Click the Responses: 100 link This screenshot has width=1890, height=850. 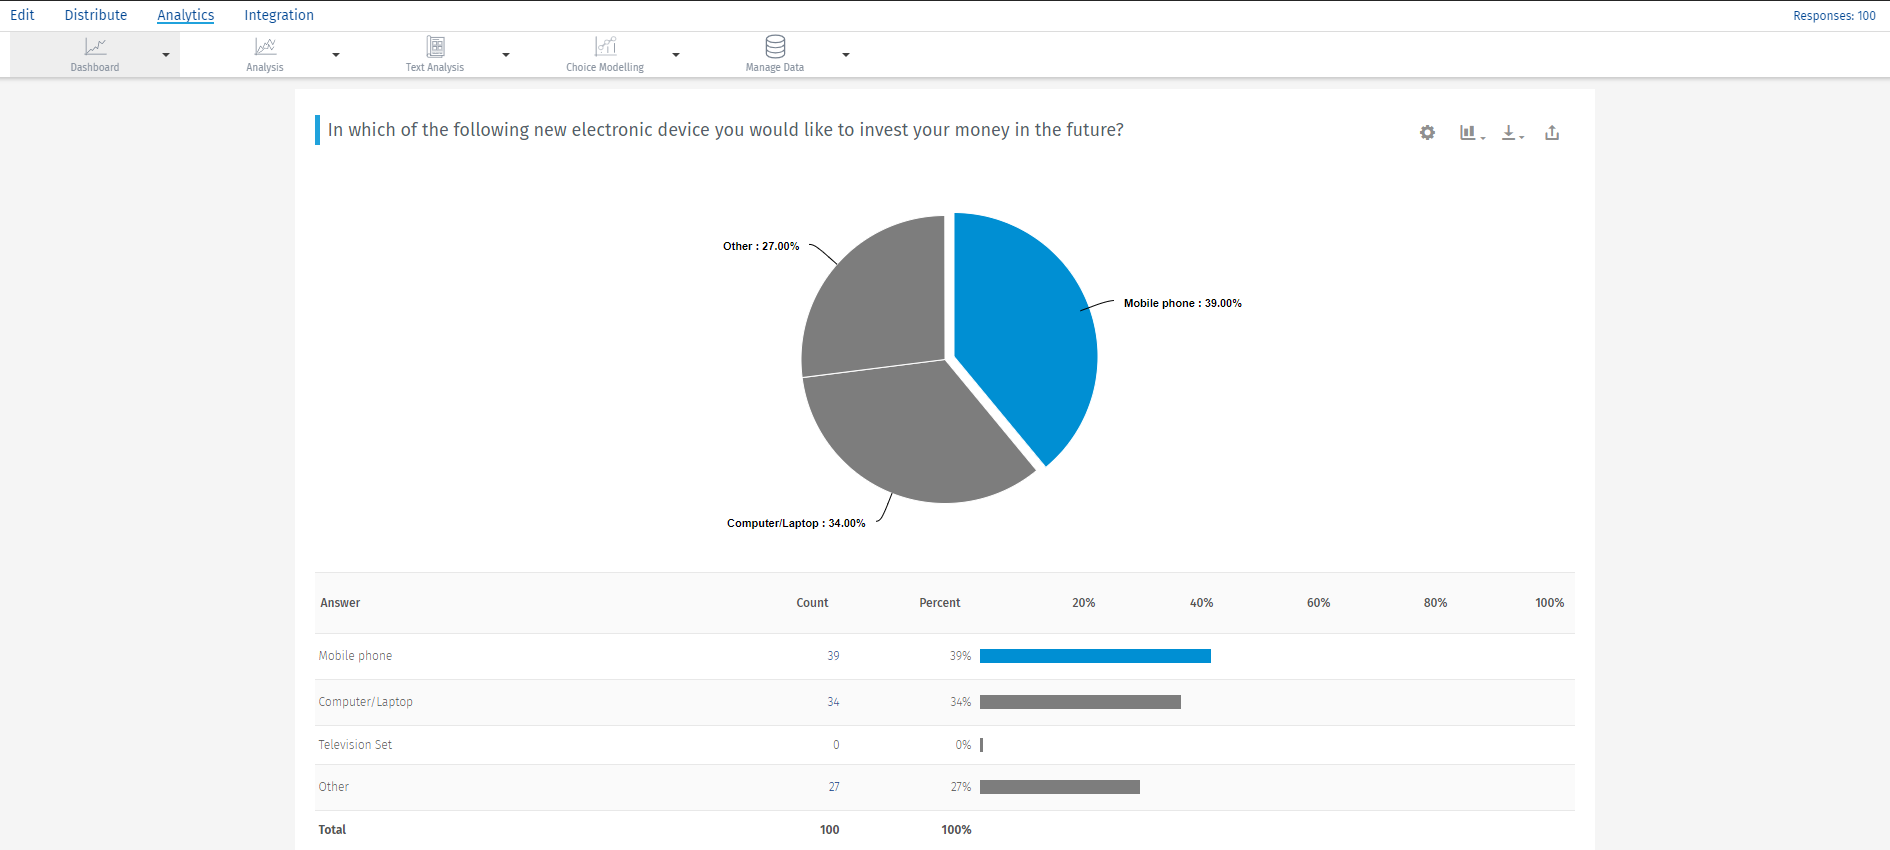[1834, 16]
